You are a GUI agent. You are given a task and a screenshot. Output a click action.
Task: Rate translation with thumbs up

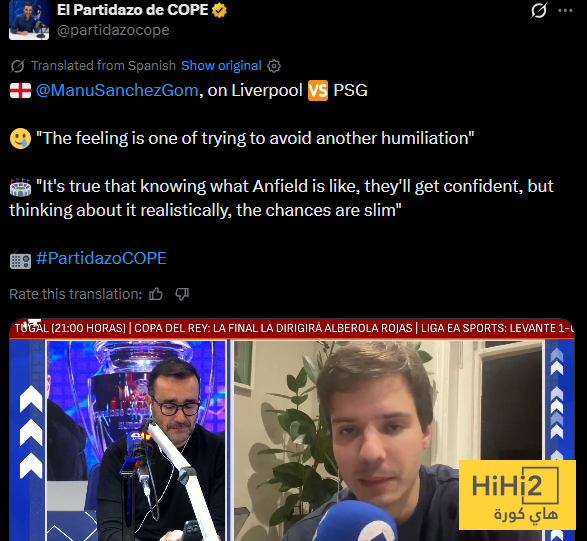tap(156, 294)
